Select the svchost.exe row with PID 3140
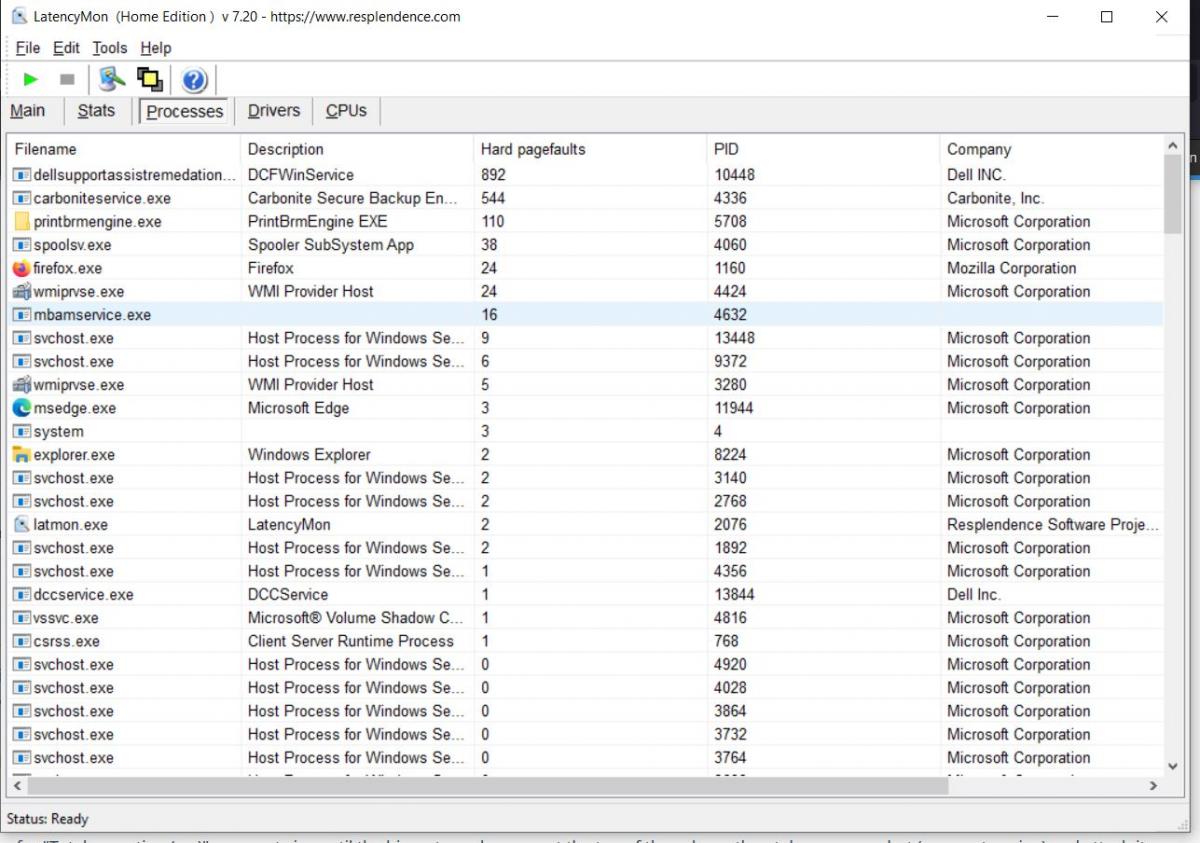The height and width of the screenshot is (843, 1200). pos(586,478)
